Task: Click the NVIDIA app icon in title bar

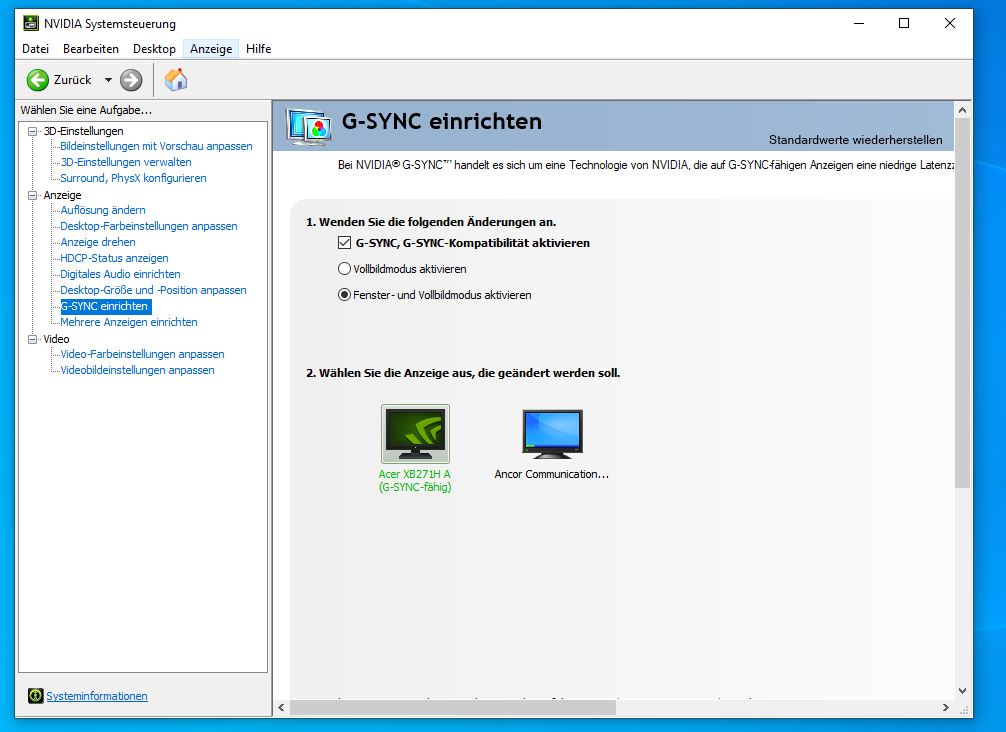Action: coord(30,24)
